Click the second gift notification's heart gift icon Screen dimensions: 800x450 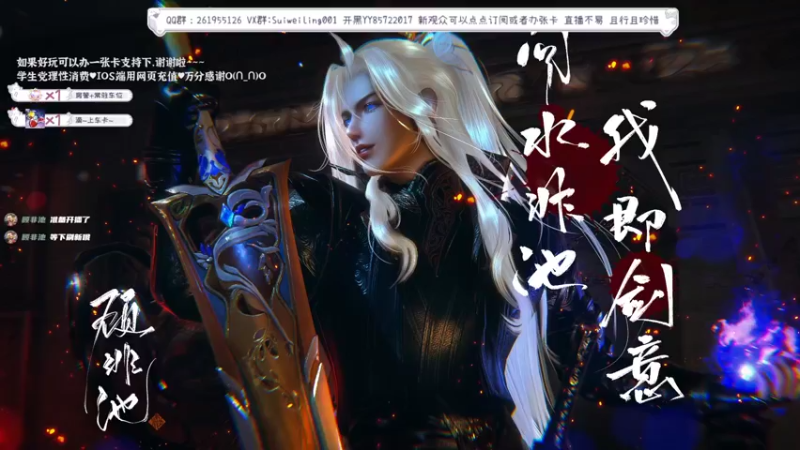pos(34,120)
